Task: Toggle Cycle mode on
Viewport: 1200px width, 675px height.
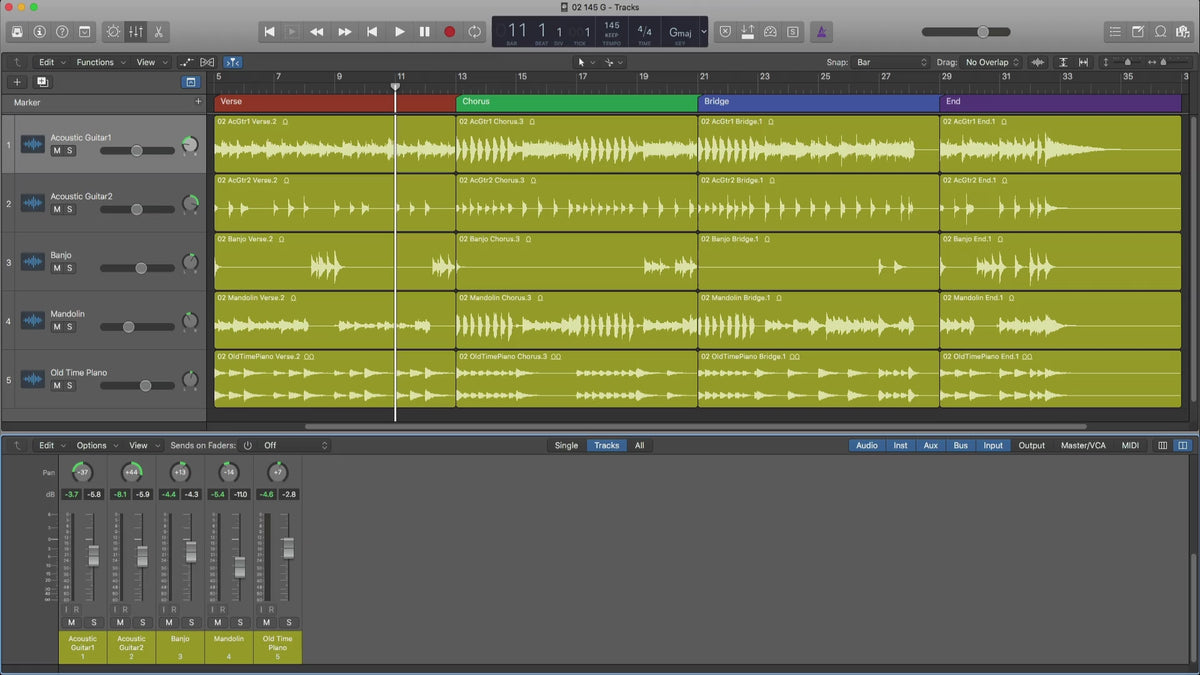Action: click(474, 32)
